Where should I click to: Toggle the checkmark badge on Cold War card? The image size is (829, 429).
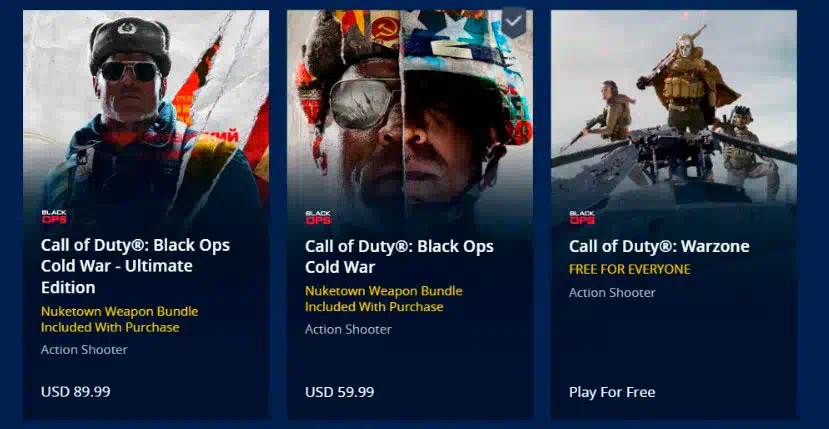click(x=514, y=22)
